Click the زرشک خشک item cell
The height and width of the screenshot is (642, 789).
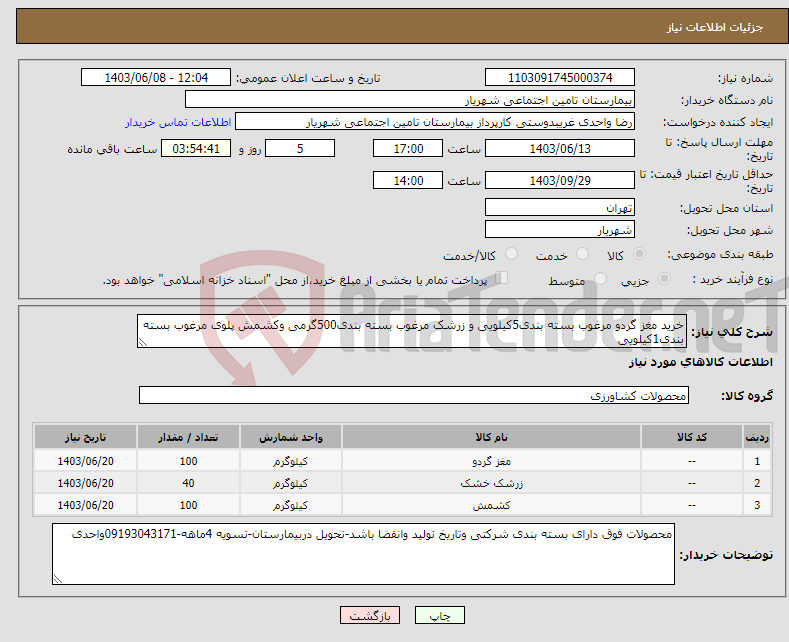tap(491, 483)
